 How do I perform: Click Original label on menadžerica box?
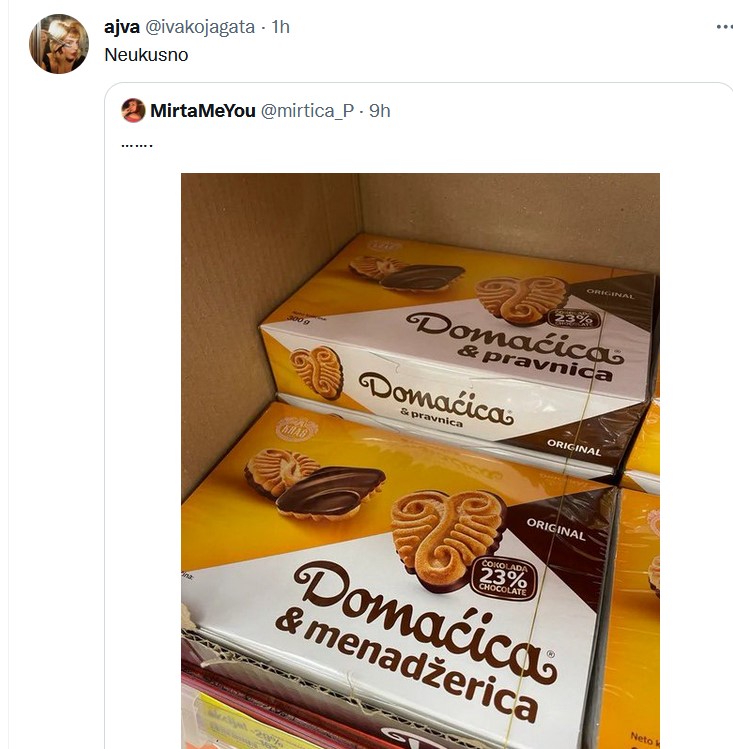tap(556, 530)
